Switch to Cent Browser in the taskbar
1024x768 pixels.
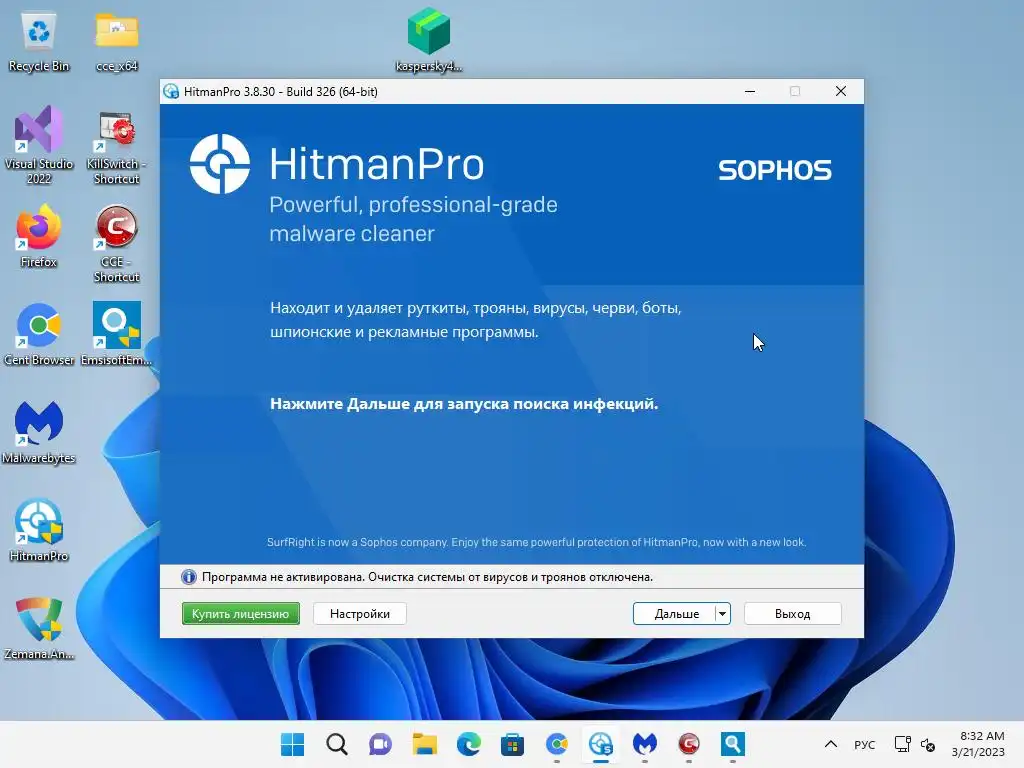[556, 744]
